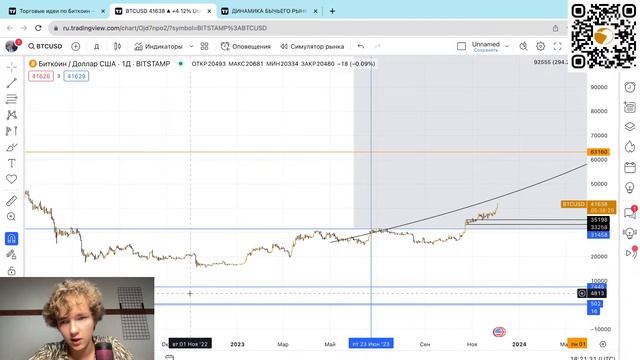Switch to BTCUSD 41638 browser tab
Viewport: 640px width, 360px height.
click(162, 11)
